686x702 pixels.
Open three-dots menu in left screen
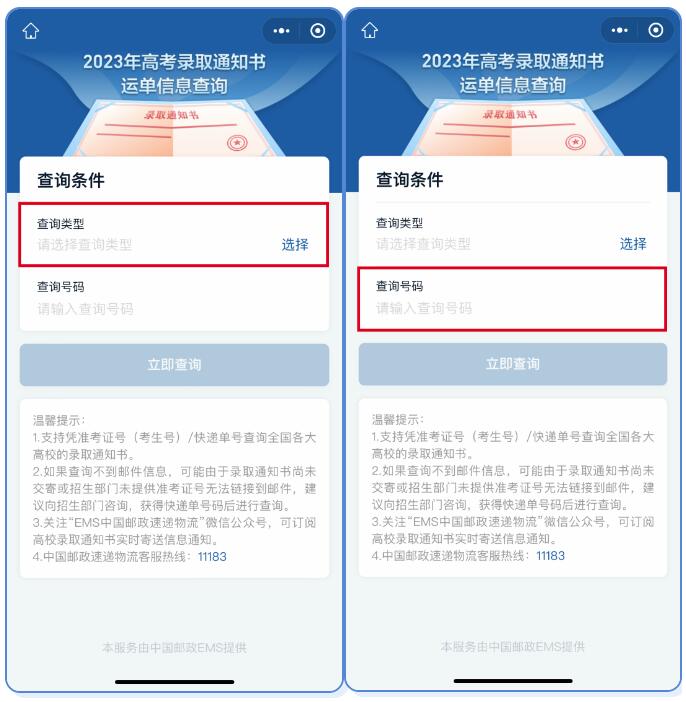coord(282,31)
